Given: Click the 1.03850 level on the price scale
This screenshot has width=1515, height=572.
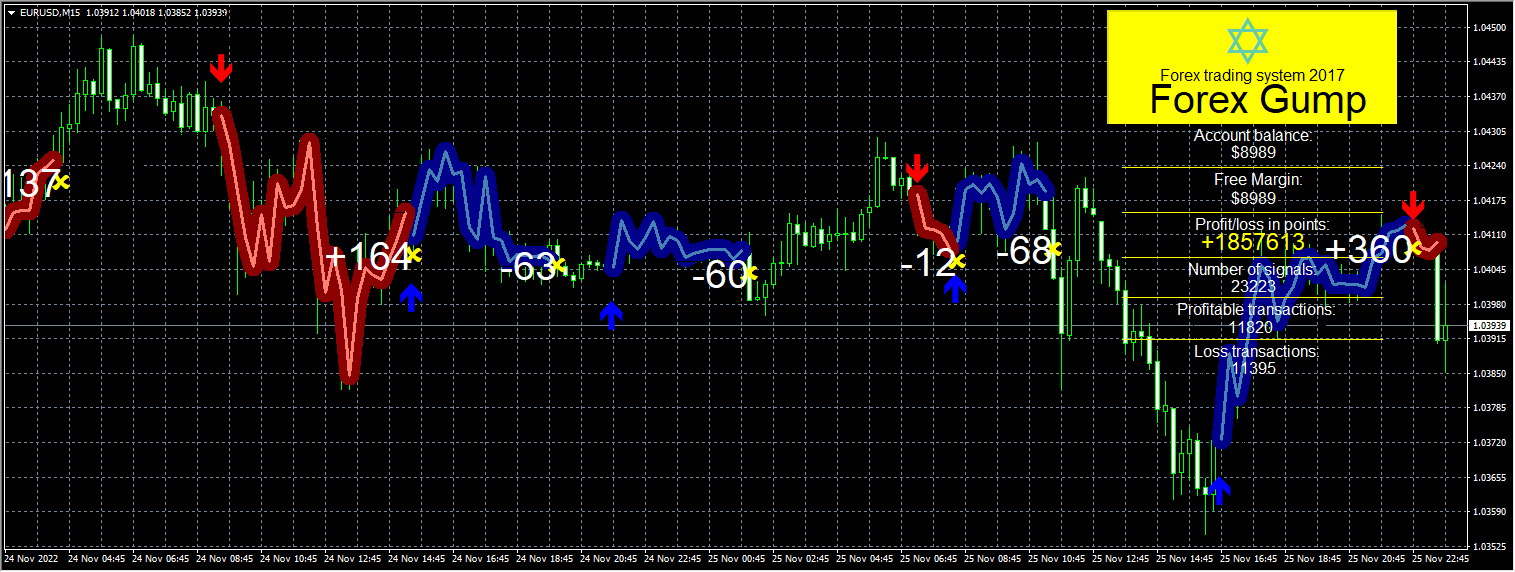Looking at the screenshot, I should point(1489,373).
